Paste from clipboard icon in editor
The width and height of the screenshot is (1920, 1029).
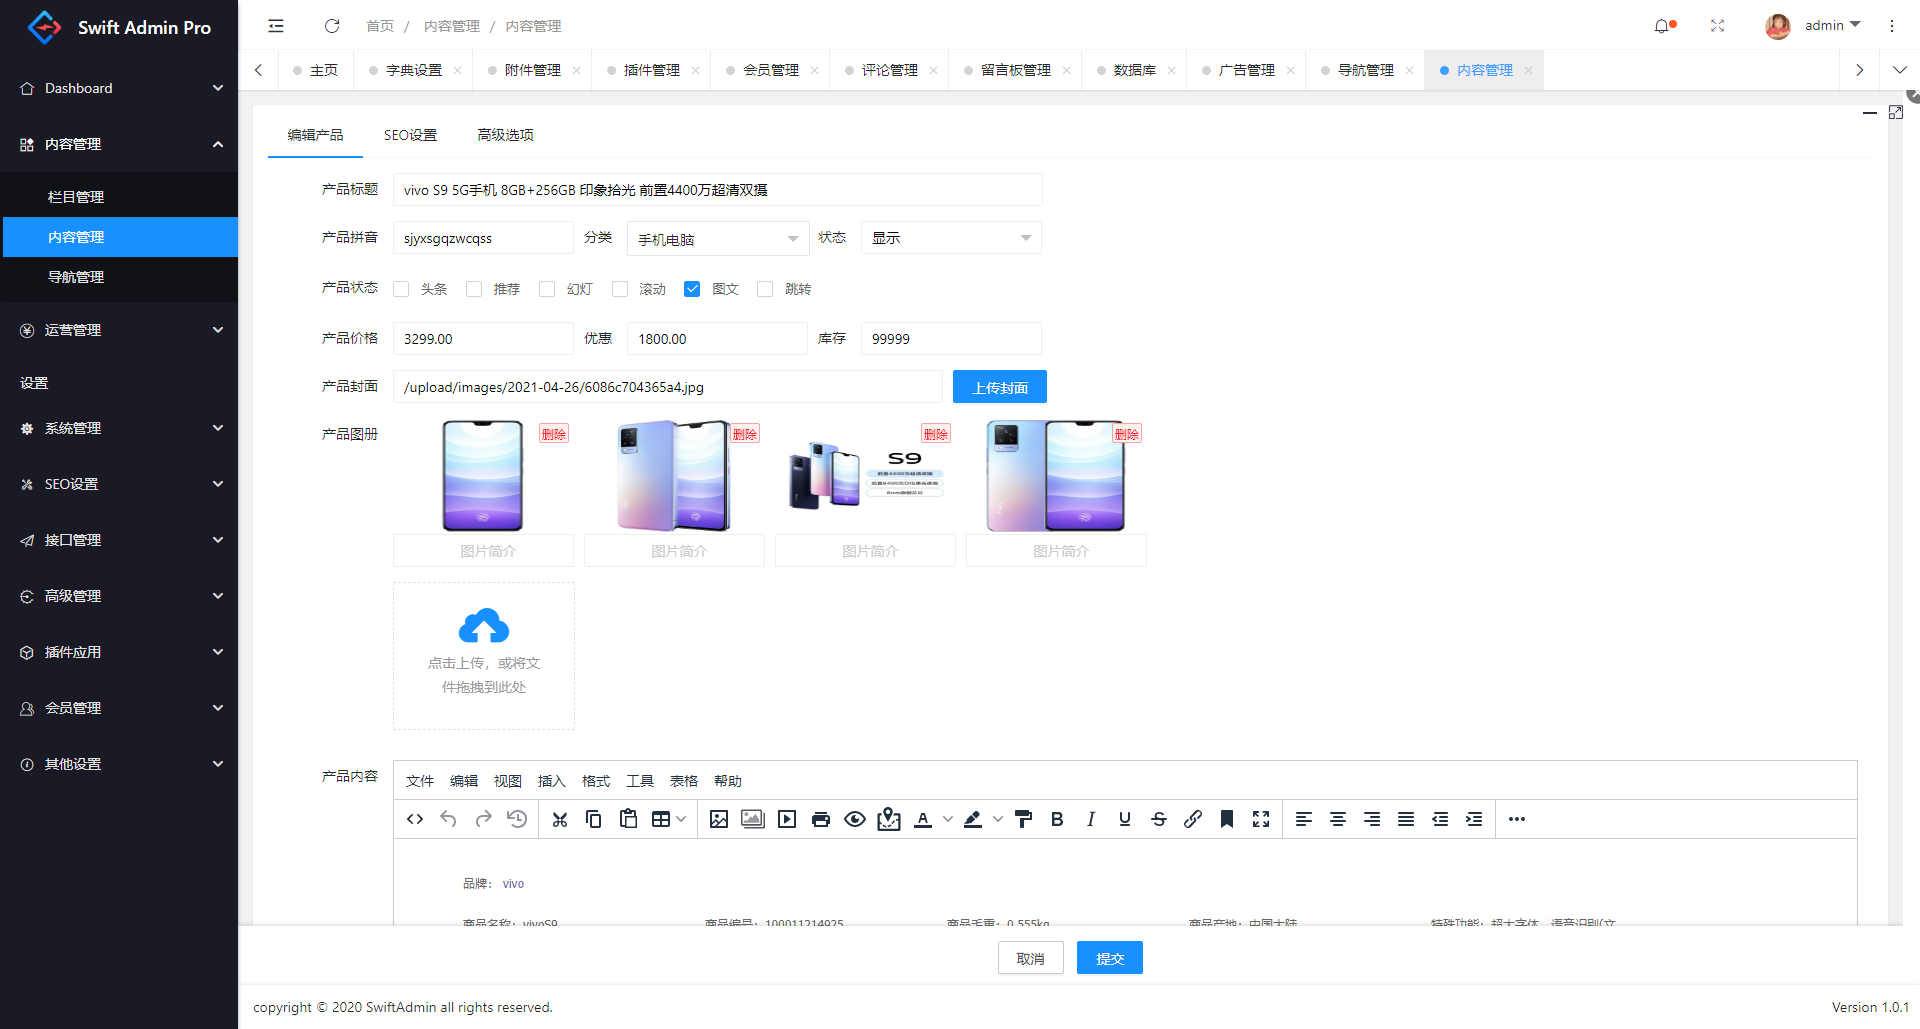coord(628,819)
